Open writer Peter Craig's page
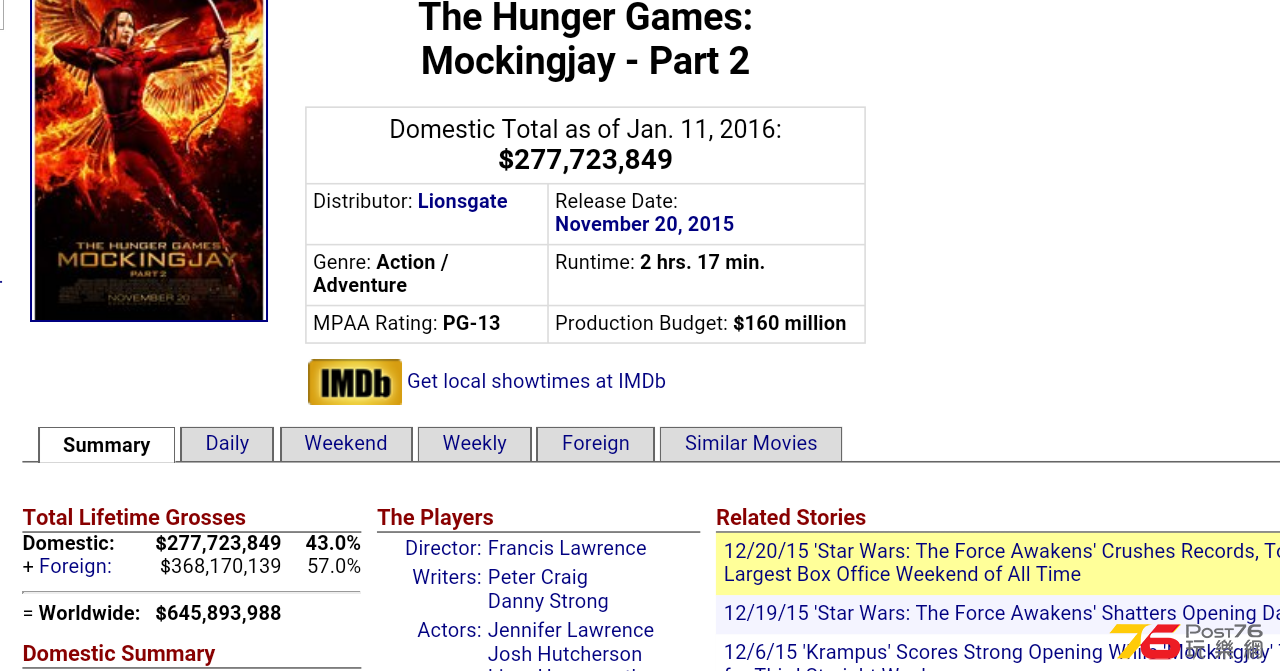Image resolution: width=1280 pixels, height=672 pixels. pos(538,577)
